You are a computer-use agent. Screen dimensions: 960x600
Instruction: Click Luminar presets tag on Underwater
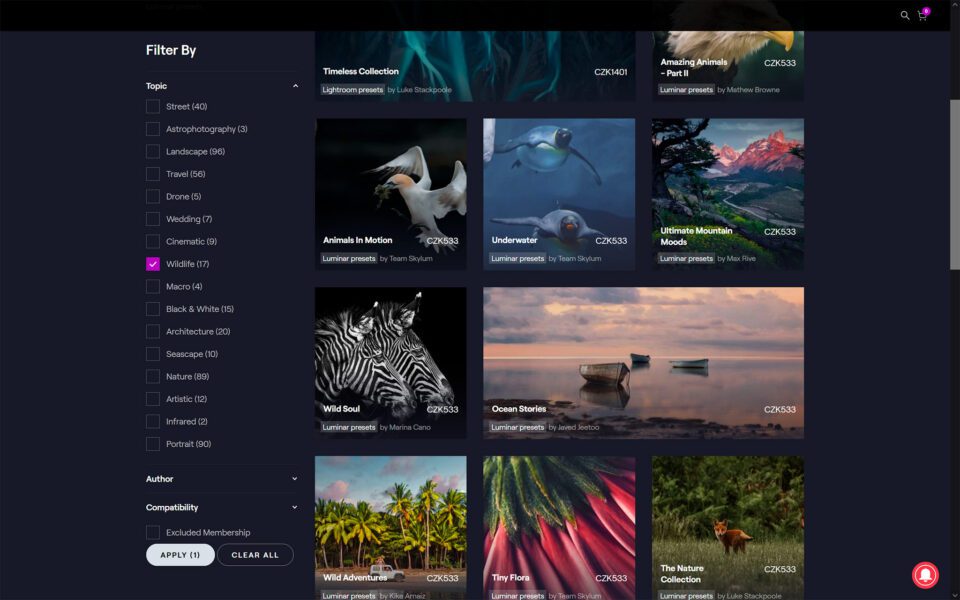(517, 258)
